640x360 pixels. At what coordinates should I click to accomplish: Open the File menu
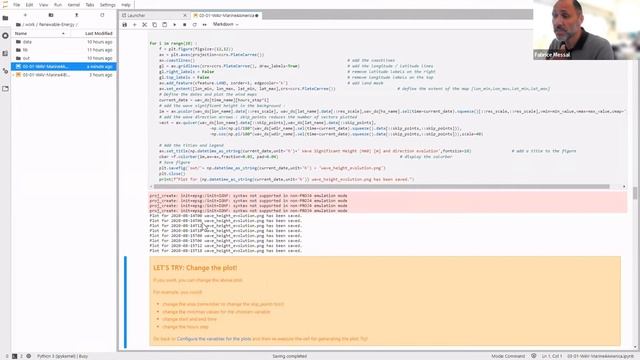[x=16, y=5]
